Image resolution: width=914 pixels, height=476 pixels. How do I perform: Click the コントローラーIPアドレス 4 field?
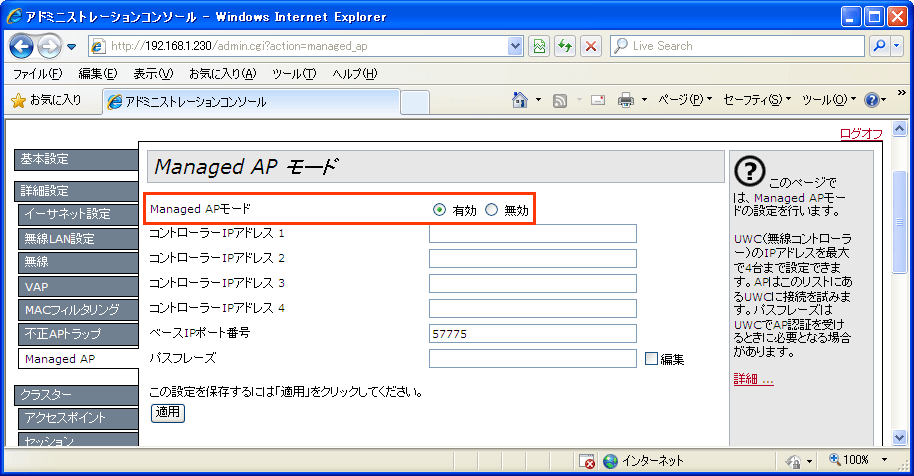[x=533, y=309]
